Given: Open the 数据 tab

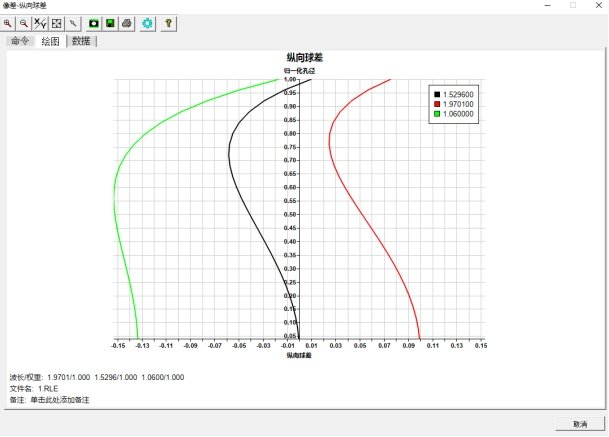Looking at the screenshot, I should point(81,41).
